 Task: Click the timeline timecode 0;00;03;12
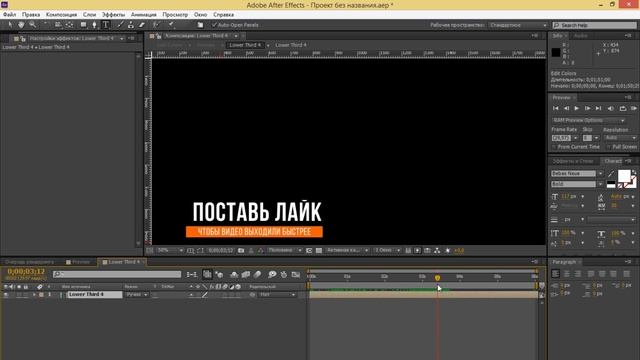coord(26,271)
